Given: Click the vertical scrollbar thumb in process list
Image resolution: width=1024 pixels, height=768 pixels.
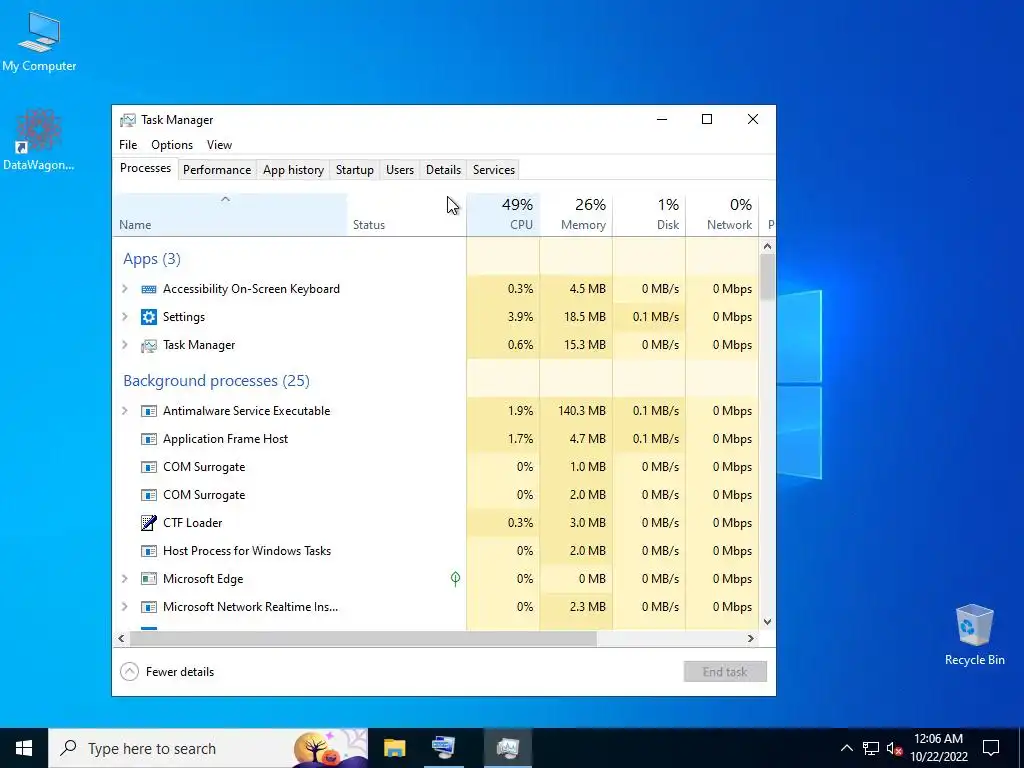Looking at the screenshot, I should (x=767, y=277).
